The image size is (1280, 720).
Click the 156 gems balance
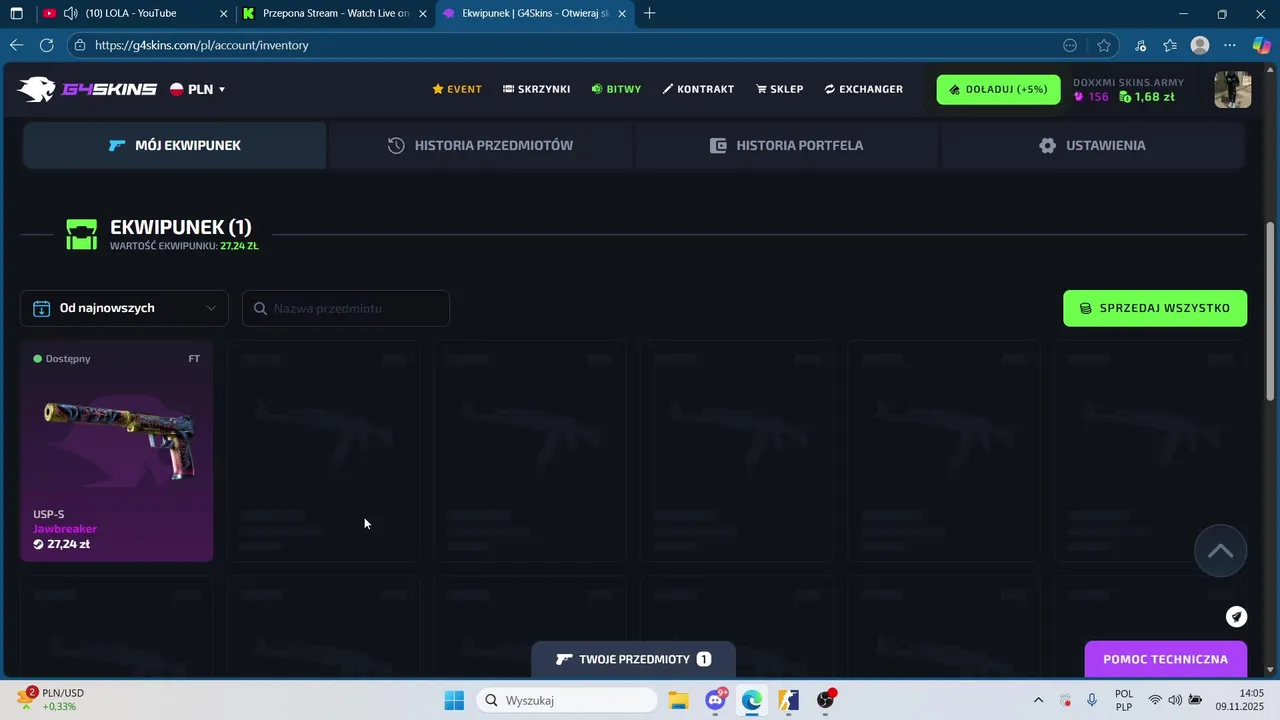pyautogui.click(x=1091, y=97)
